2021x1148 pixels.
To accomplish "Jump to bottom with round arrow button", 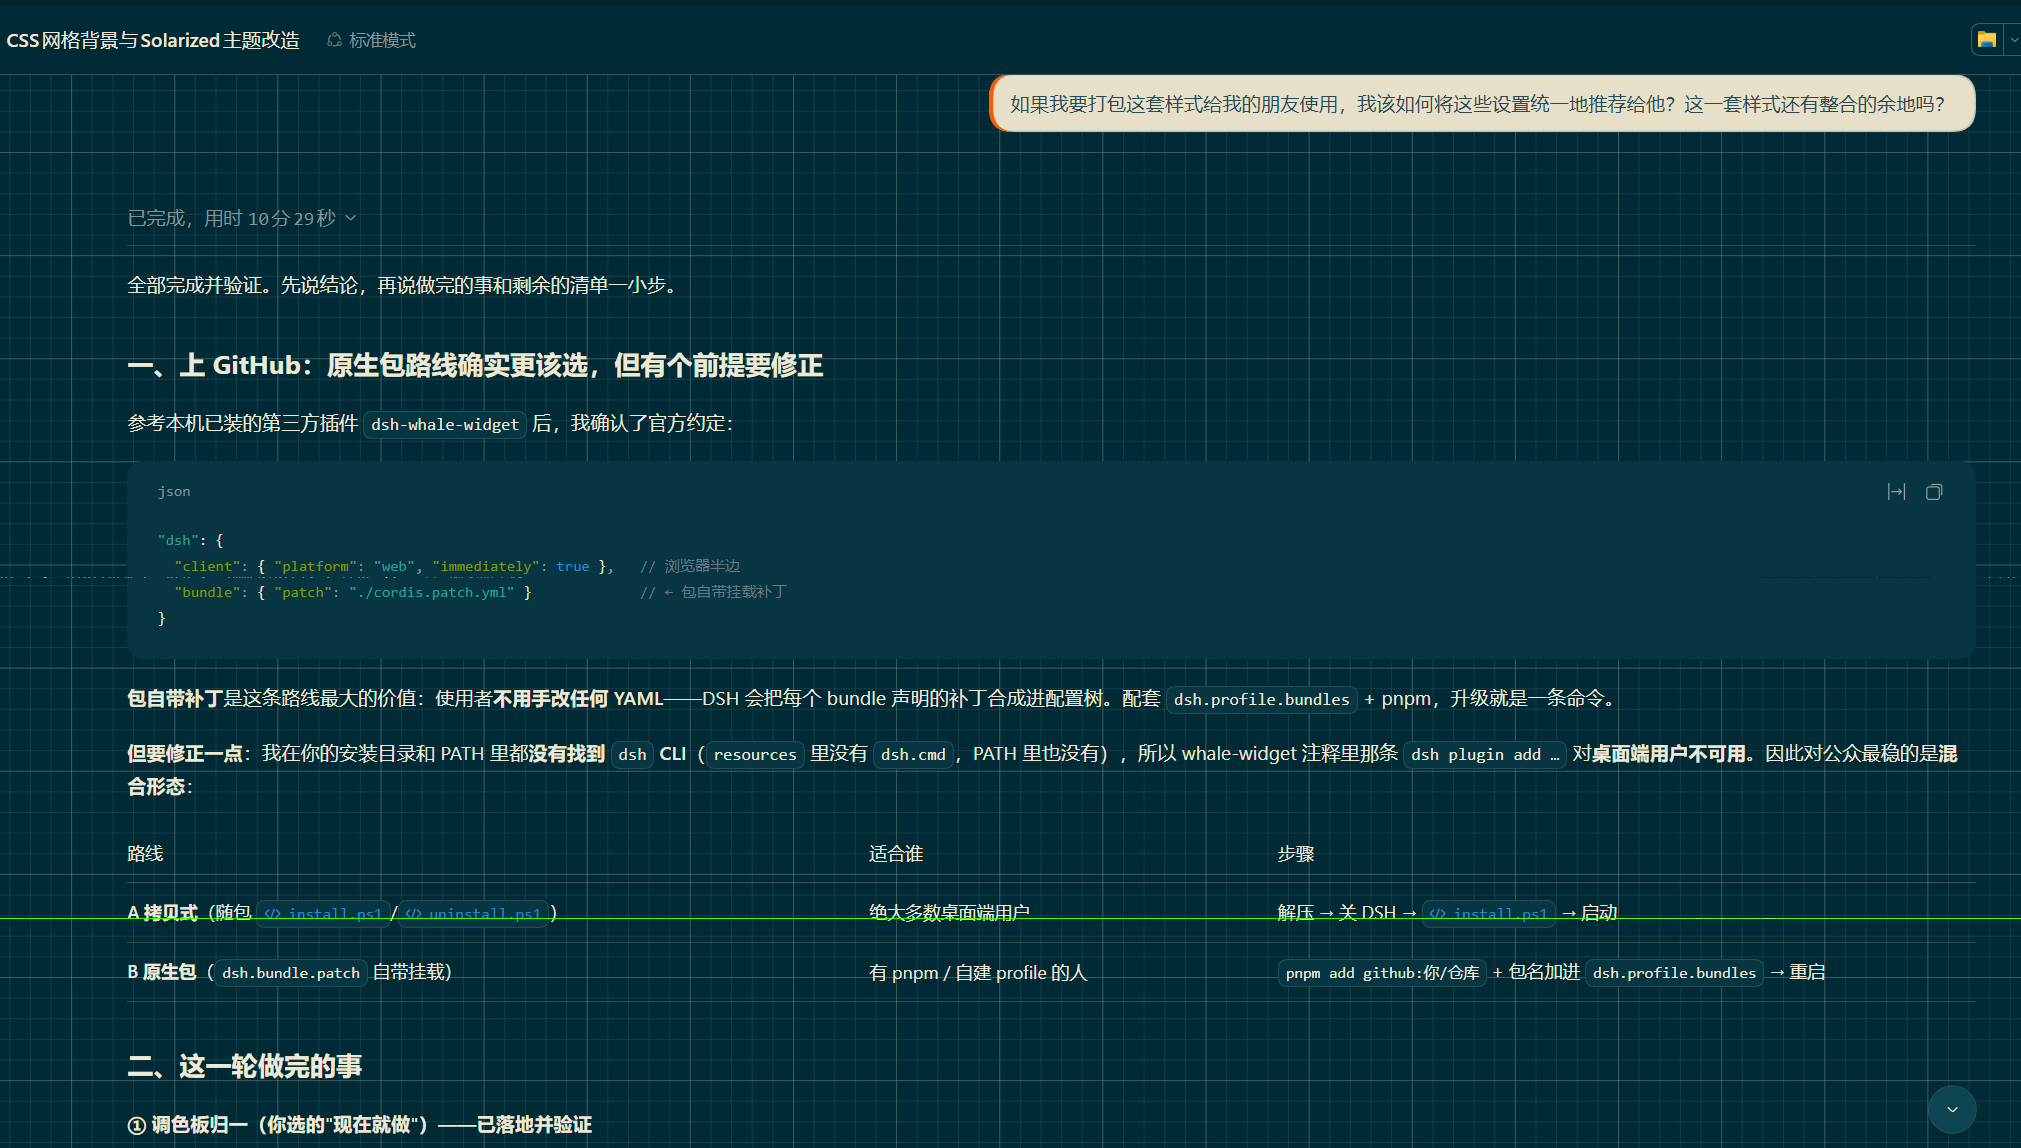I will point(1952,1110).
